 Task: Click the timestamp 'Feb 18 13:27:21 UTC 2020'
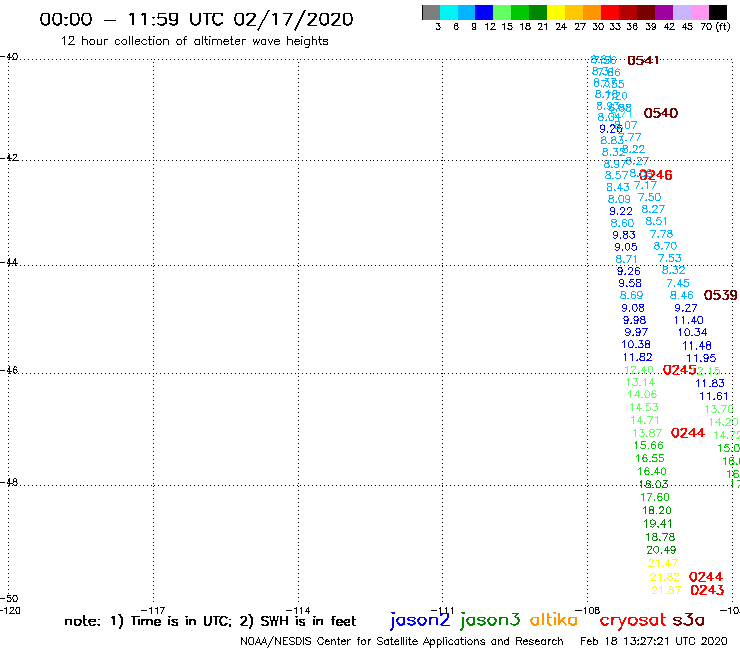tap(654, 641)
